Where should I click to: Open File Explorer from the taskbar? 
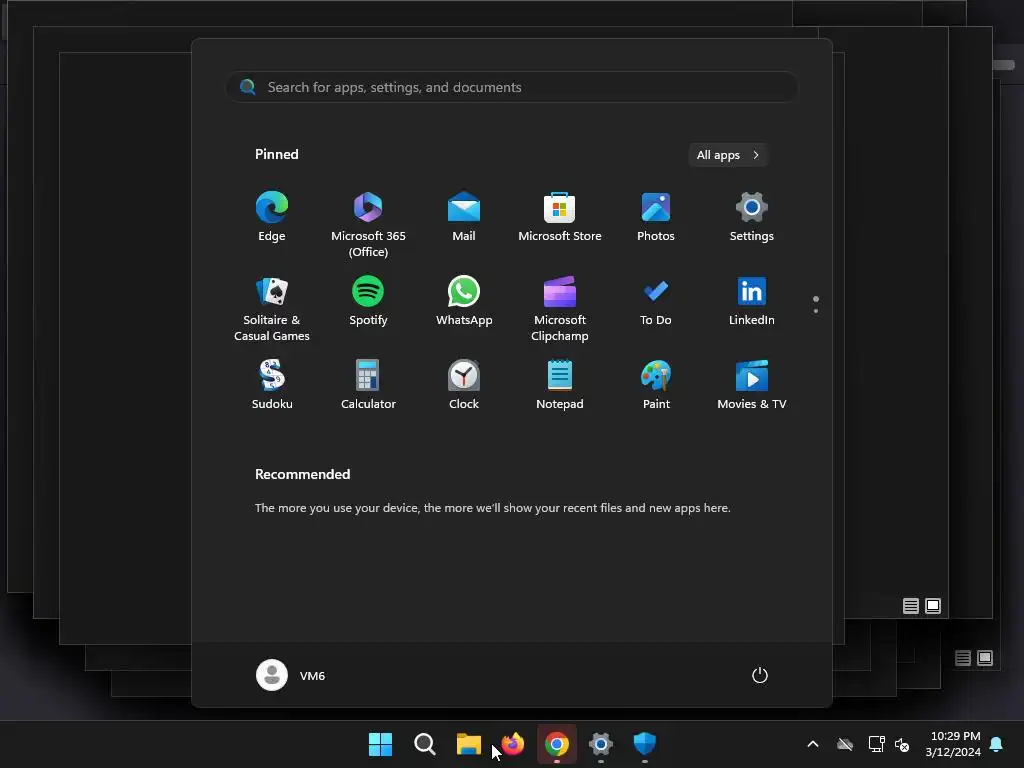point(468,744)
